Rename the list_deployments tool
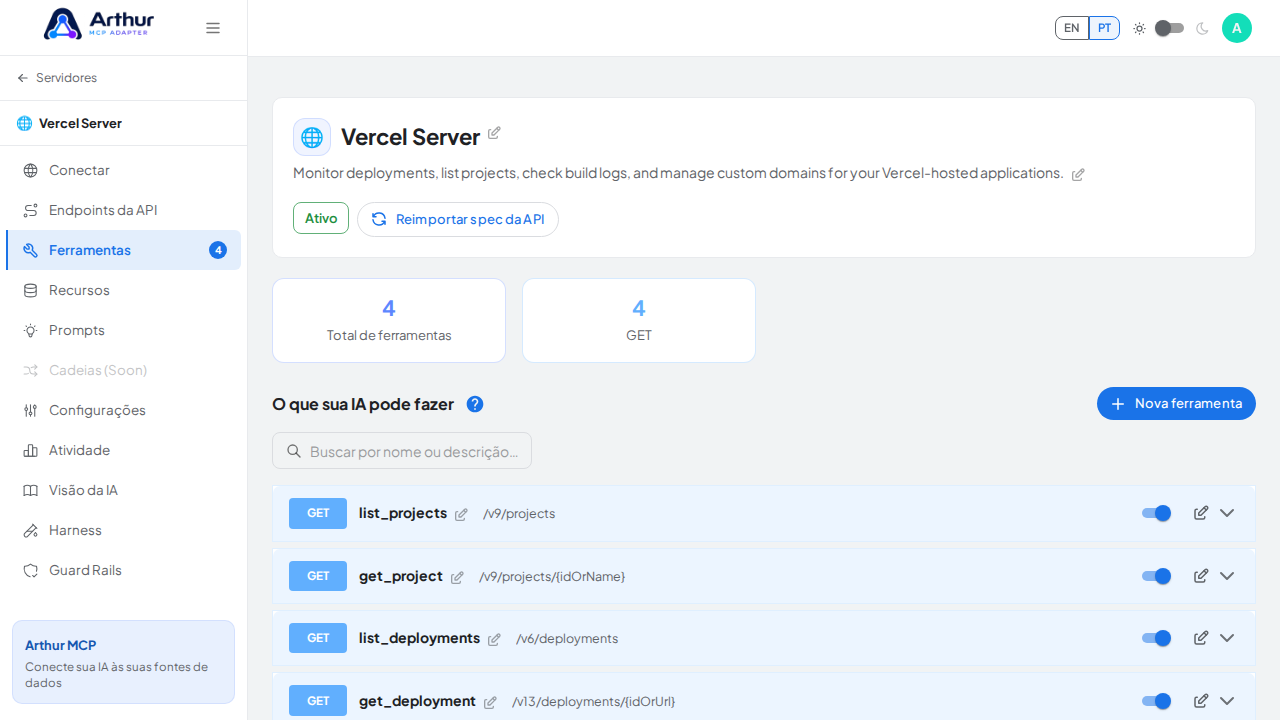The height and width of the screenshot is (720, 1280). [x=494, y=639]
